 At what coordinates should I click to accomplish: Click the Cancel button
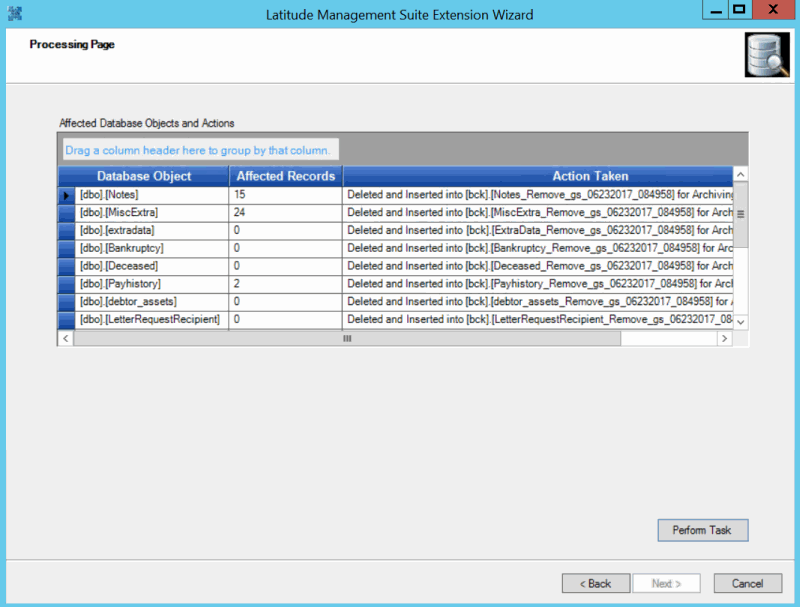pyautogui.click(x=747, y=583)
